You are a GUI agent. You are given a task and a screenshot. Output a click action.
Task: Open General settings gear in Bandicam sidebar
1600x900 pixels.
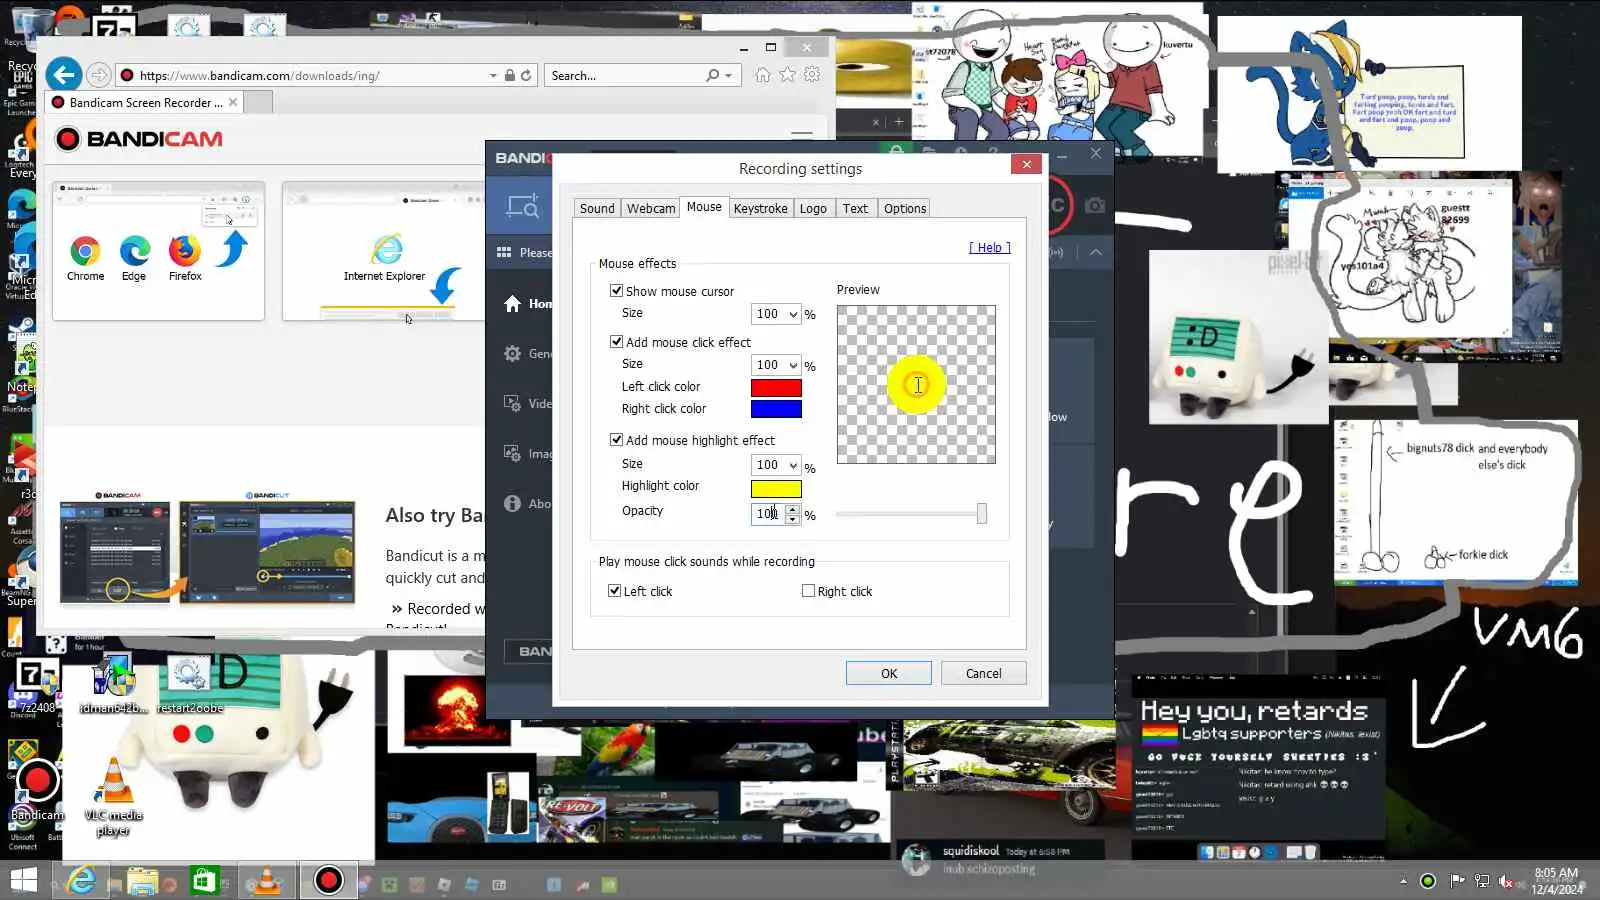513,353
